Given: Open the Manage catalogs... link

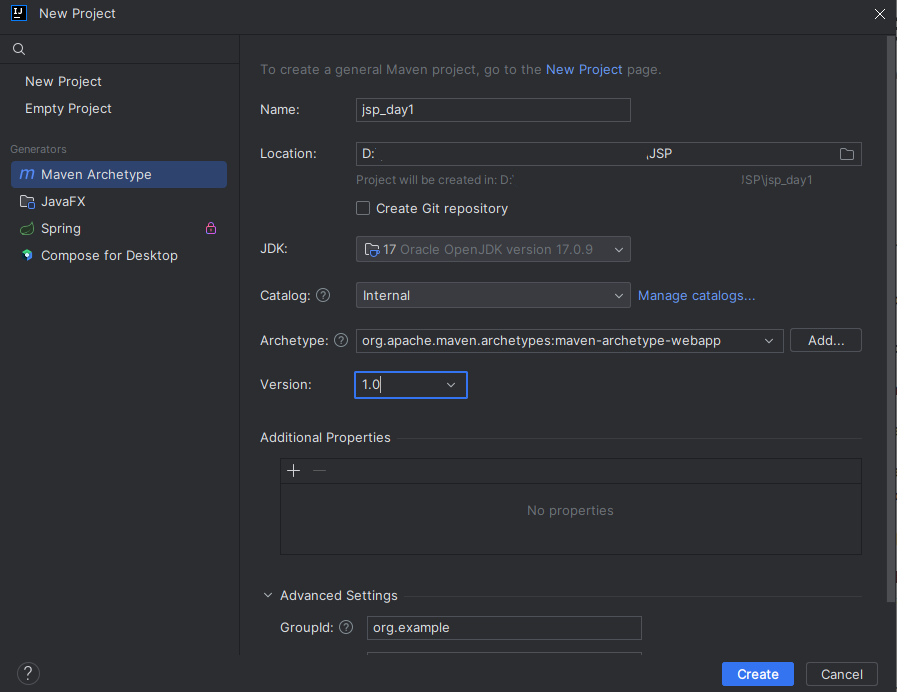Looking at the screenshot, I should (696, 296).
